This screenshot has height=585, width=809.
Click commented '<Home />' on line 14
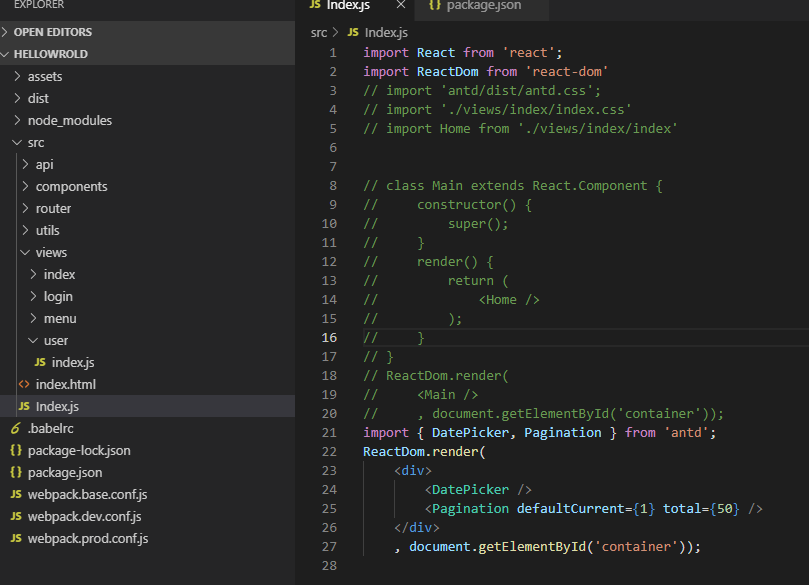[509, 300]
